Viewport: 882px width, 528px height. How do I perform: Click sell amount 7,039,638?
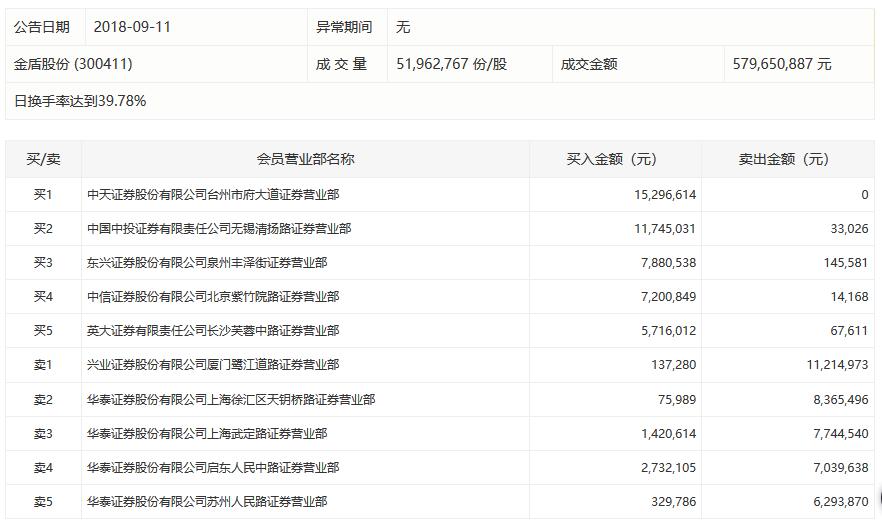841,468
